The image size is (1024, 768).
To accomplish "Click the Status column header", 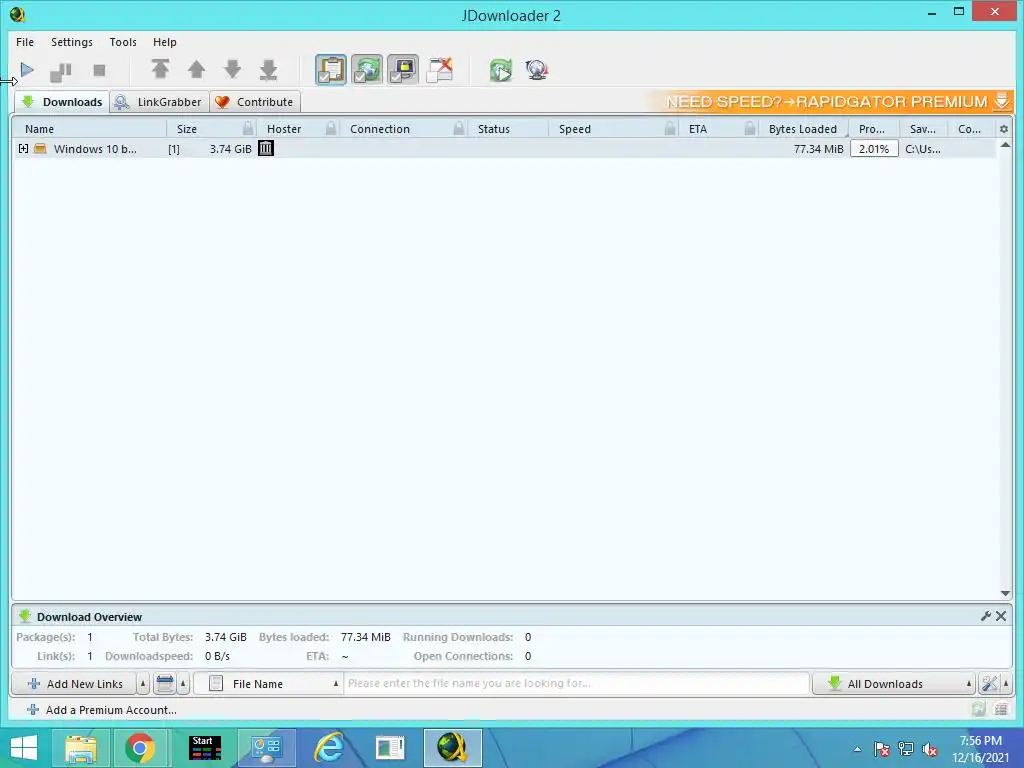I will (509, 129).
